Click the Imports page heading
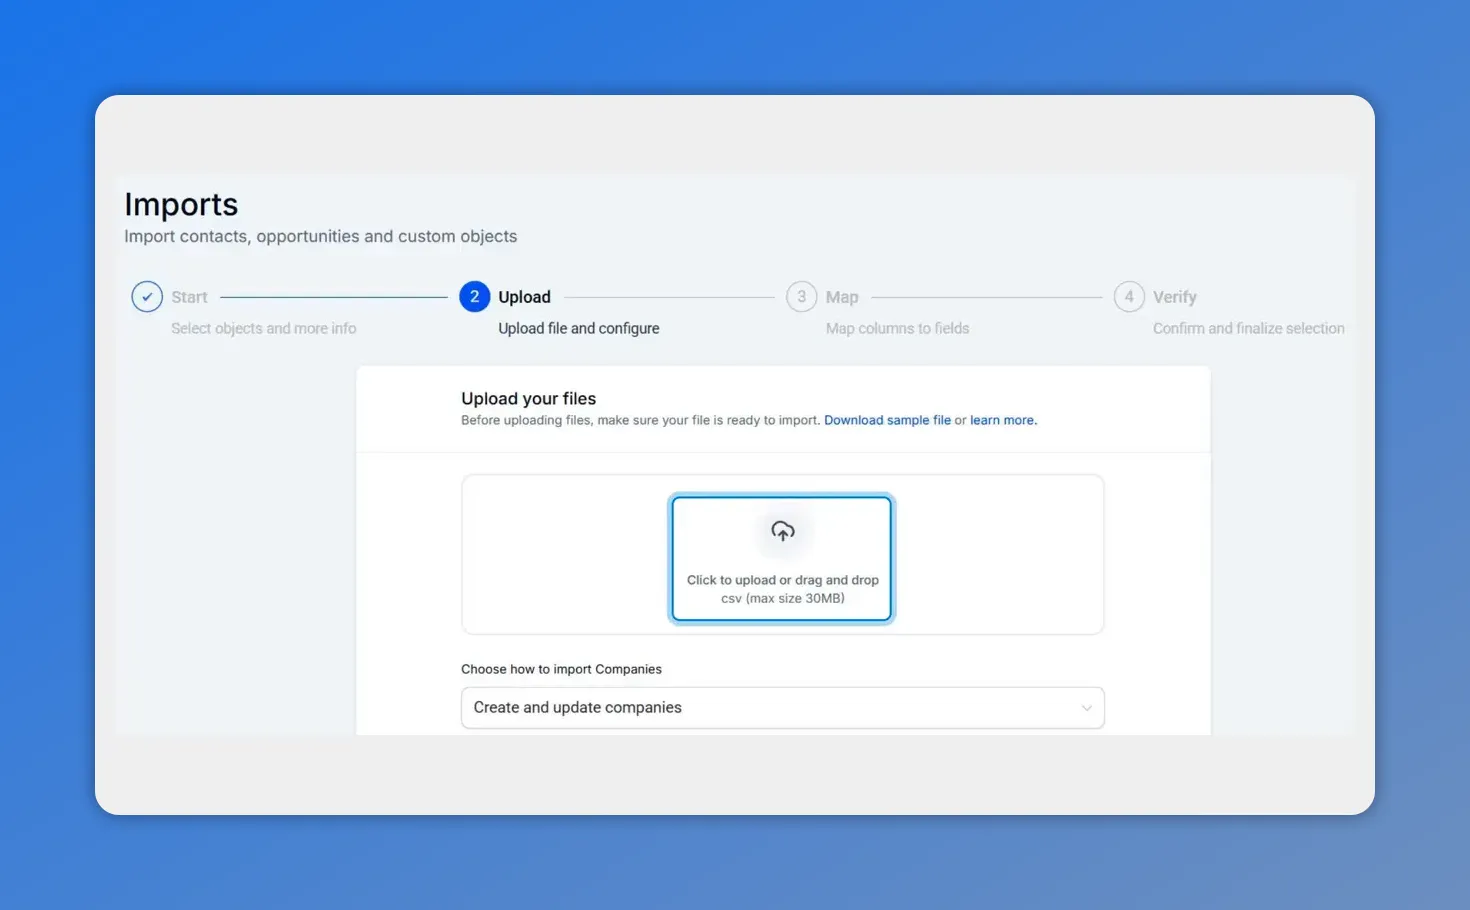The image size is (1470, 910). click(x=180, y=204)
